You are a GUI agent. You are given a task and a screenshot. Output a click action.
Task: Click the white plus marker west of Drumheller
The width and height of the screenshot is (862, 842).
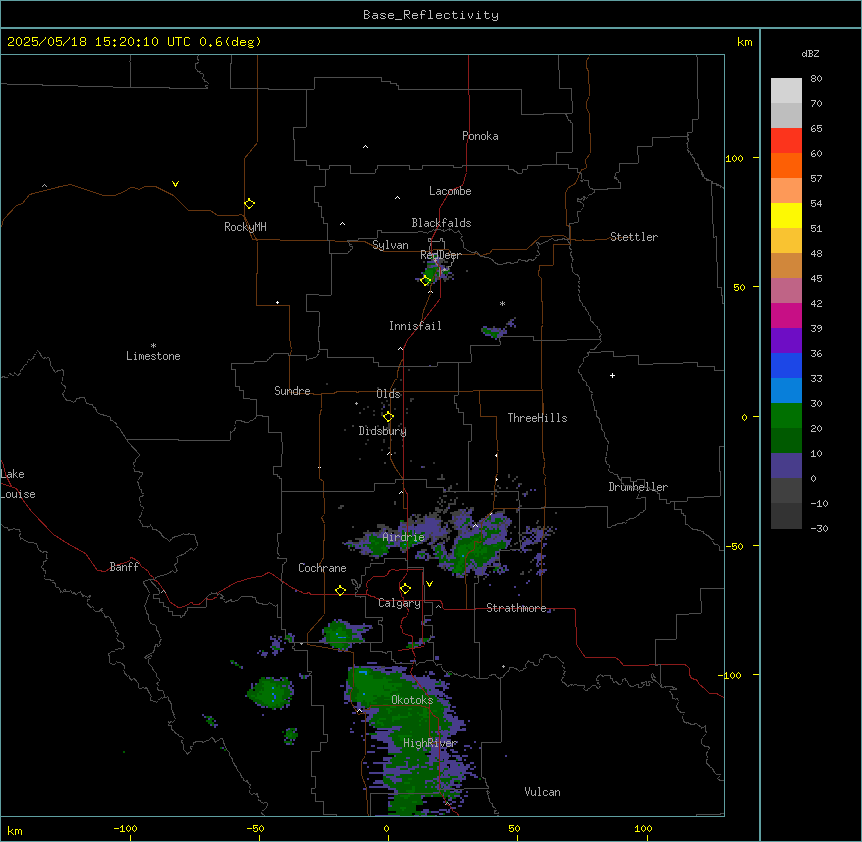pos(612,375)
